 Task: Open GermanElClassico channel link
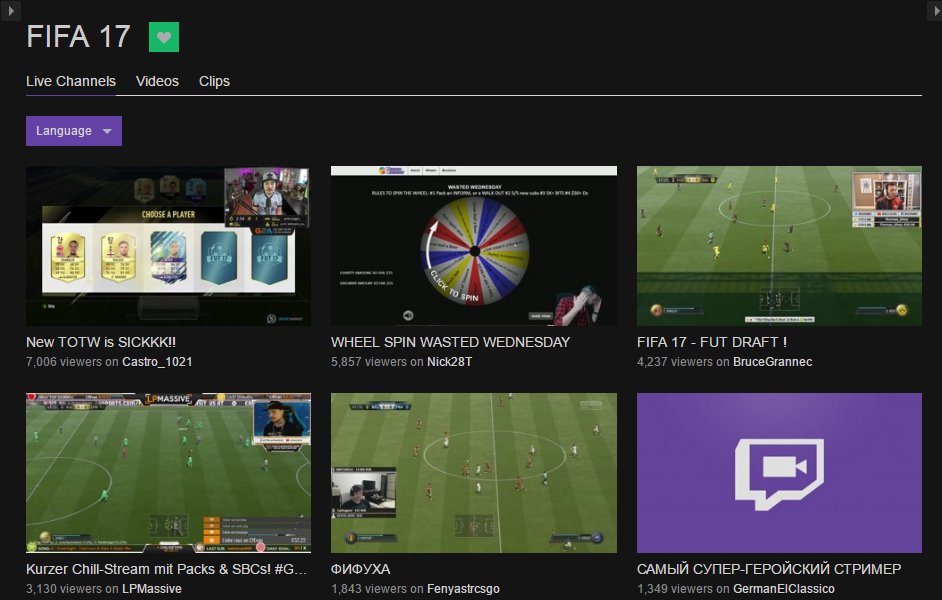783,589
